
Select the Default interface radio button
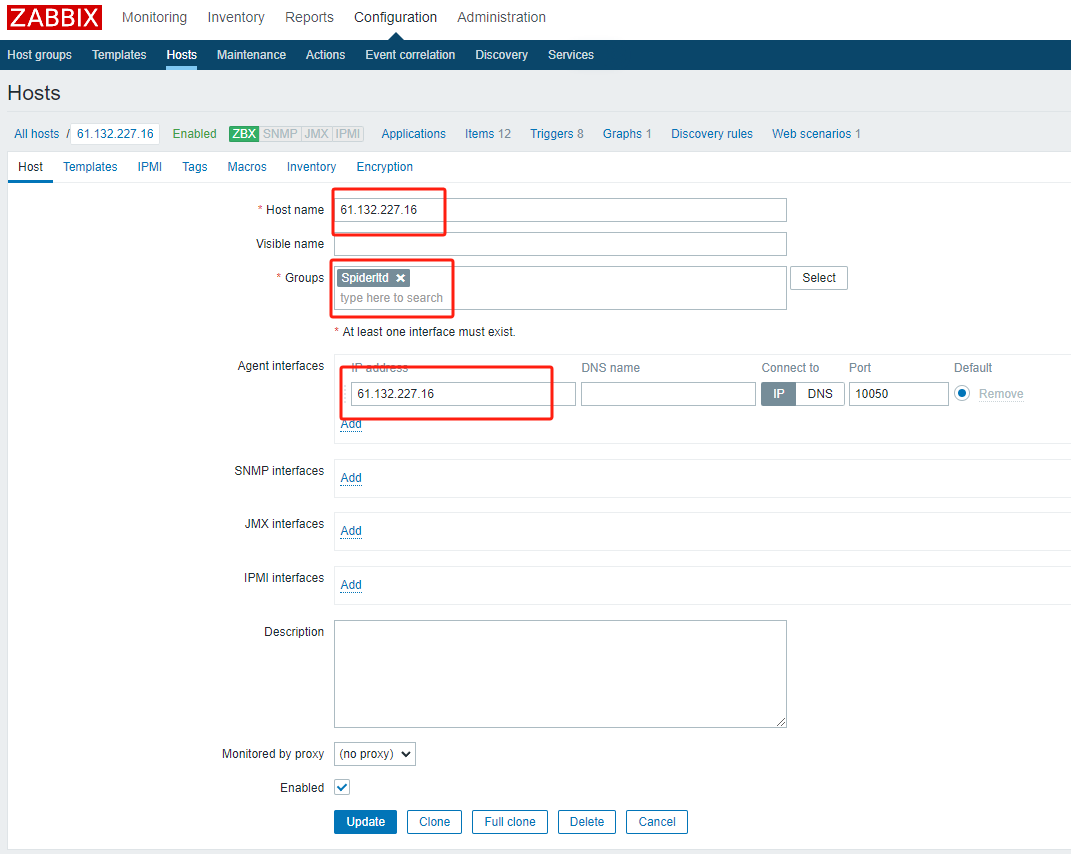point(962,394)
